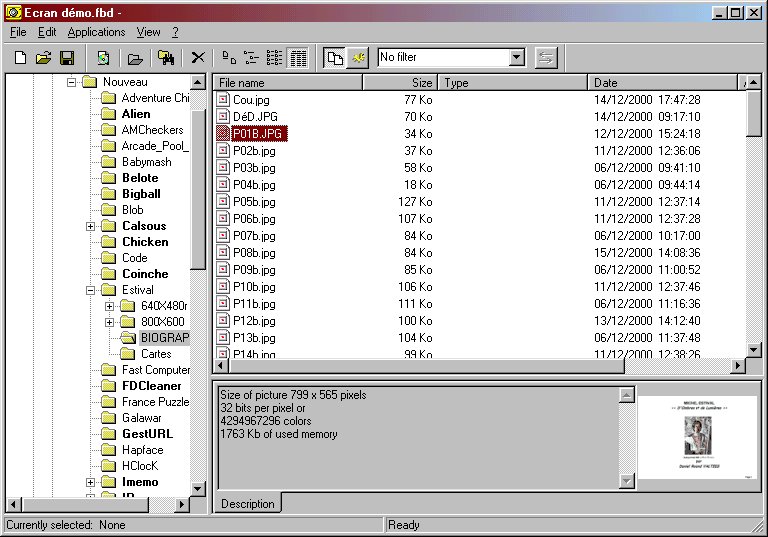Viewport: 768px width, 537px height.
Task: Expand the Calsous folder node
Action: 91,226
